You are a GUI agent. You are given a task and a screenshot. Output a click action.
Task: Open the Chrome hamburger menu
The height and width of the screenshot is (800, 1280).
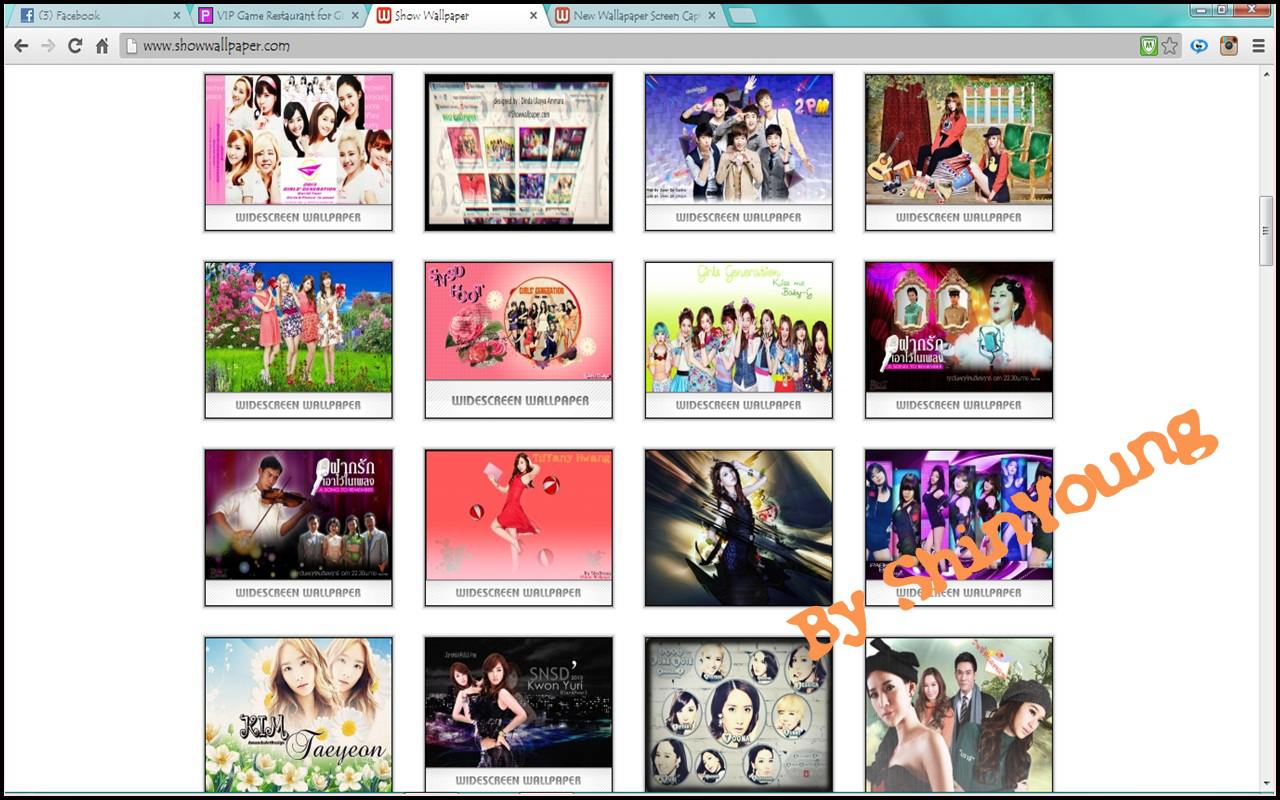1259,46
